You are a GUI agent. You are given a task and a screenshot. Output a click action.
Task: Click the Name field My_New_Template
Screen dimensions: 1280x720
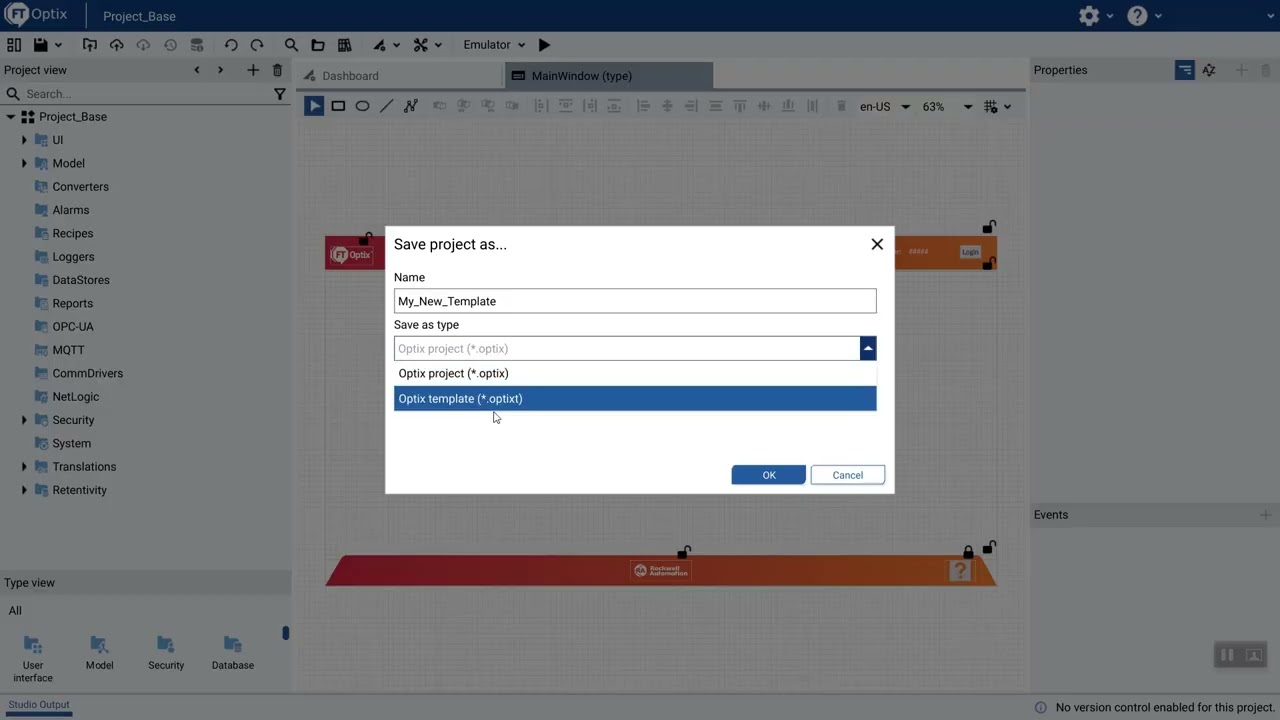point(635,301)
